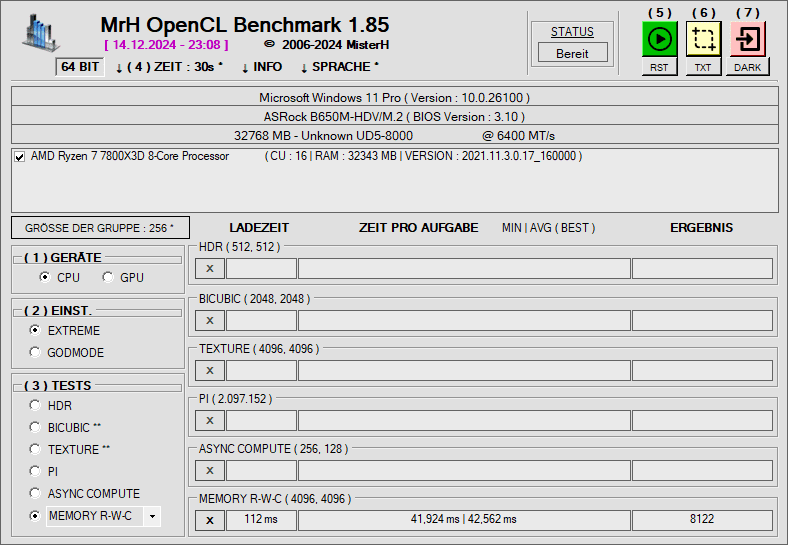Viewport: 788px width, 545px height.
Task: Click the TXT export button
Action: point(703,67)
